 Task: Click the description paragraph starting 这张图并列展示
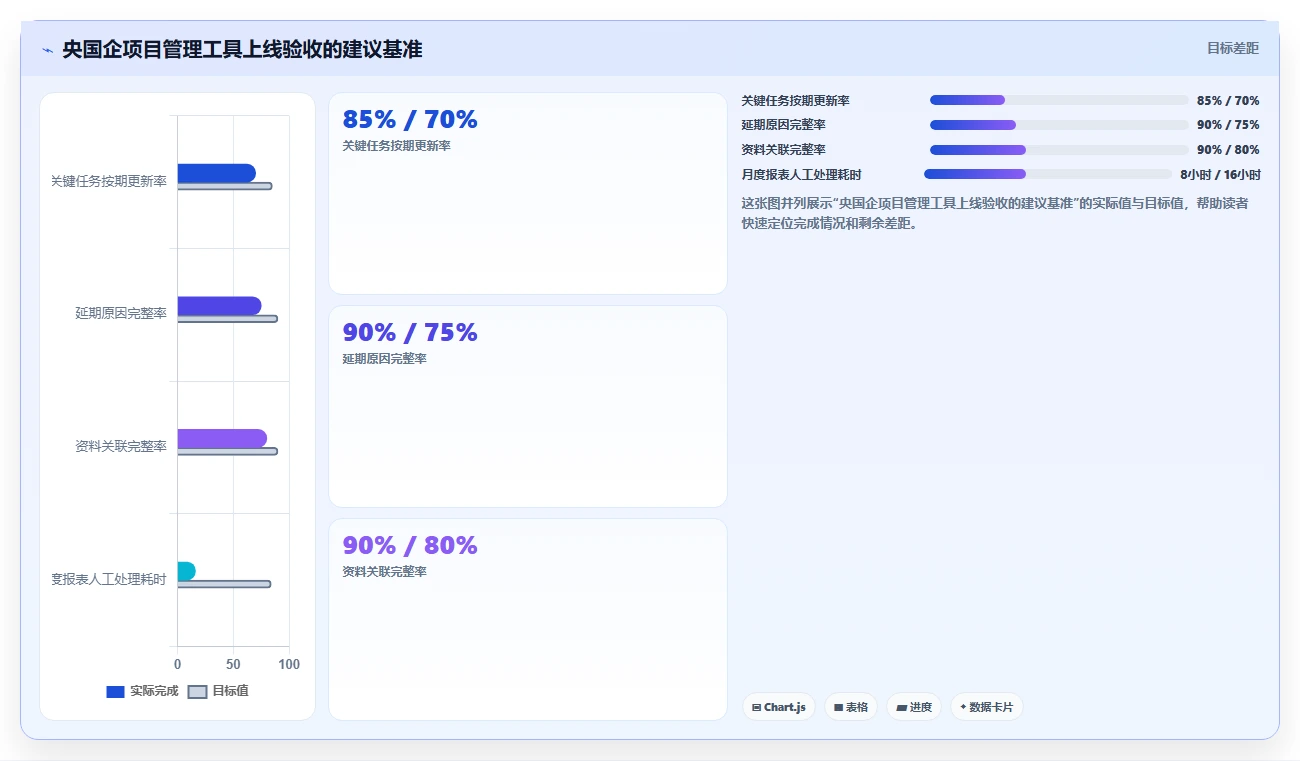(995, 213)
